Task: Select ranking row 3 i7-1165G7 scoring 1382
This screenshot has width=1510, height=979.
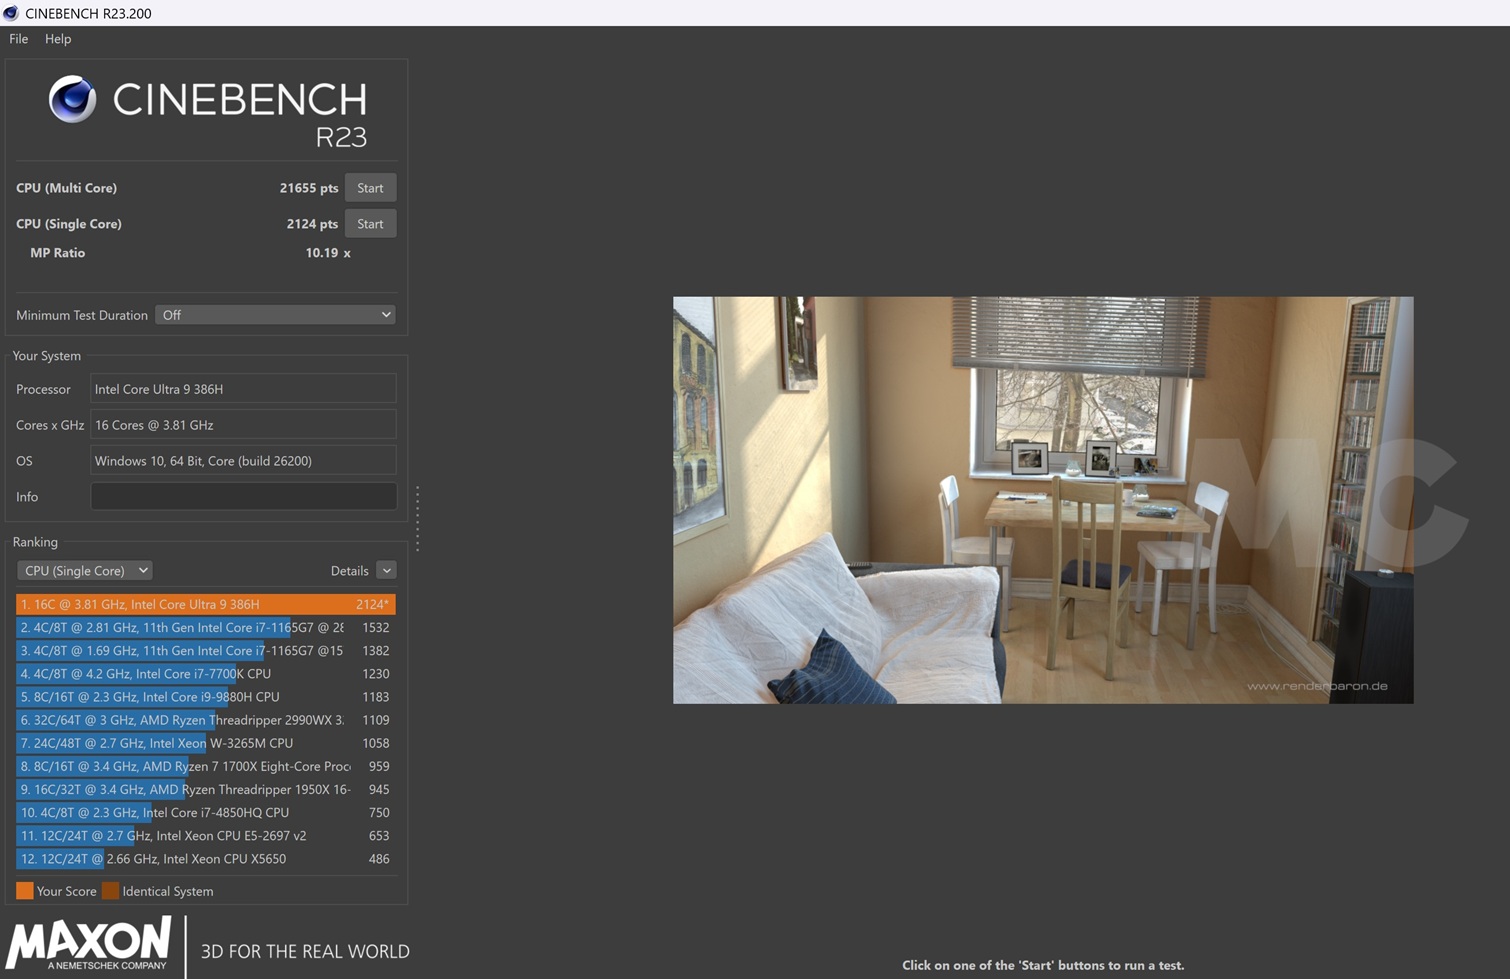Action: (206, 650)
